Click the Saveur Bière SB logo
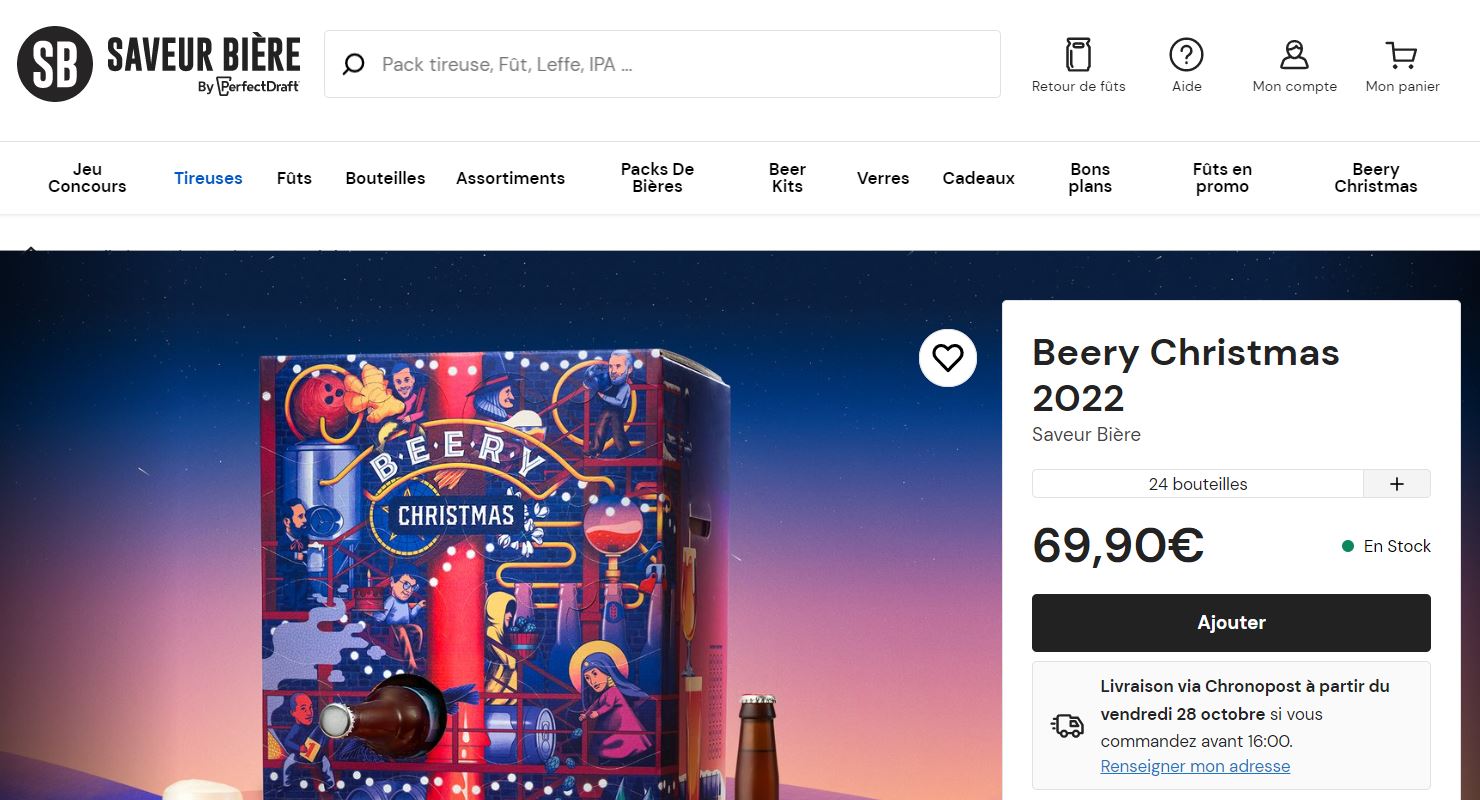This screenshot has width=1480, height=800. pos(55,64)
